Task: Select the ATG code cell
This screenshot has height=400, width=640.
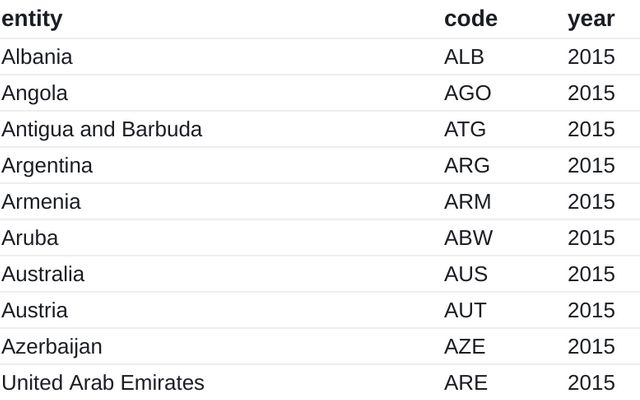Action: [x=465, y=129]
